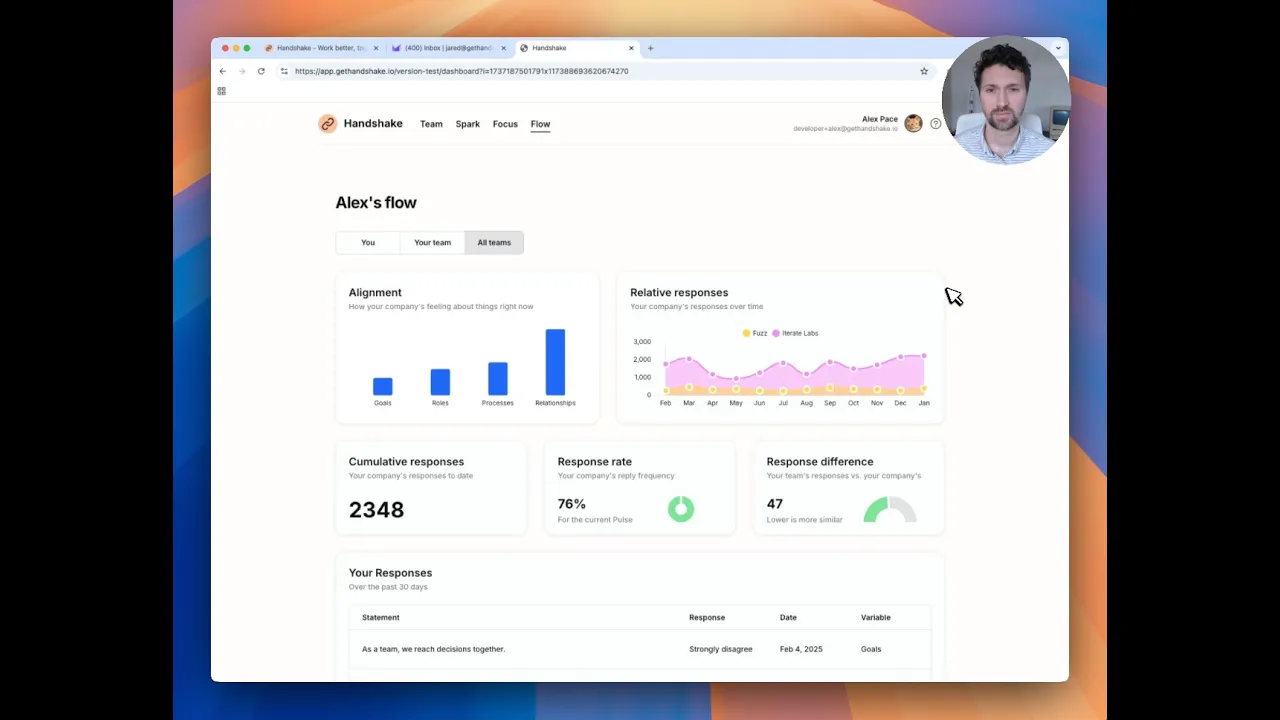This screenshot has width=1280, height=720.
Task: Click the Handshake logo icon
Action: [x=327, y=124]
